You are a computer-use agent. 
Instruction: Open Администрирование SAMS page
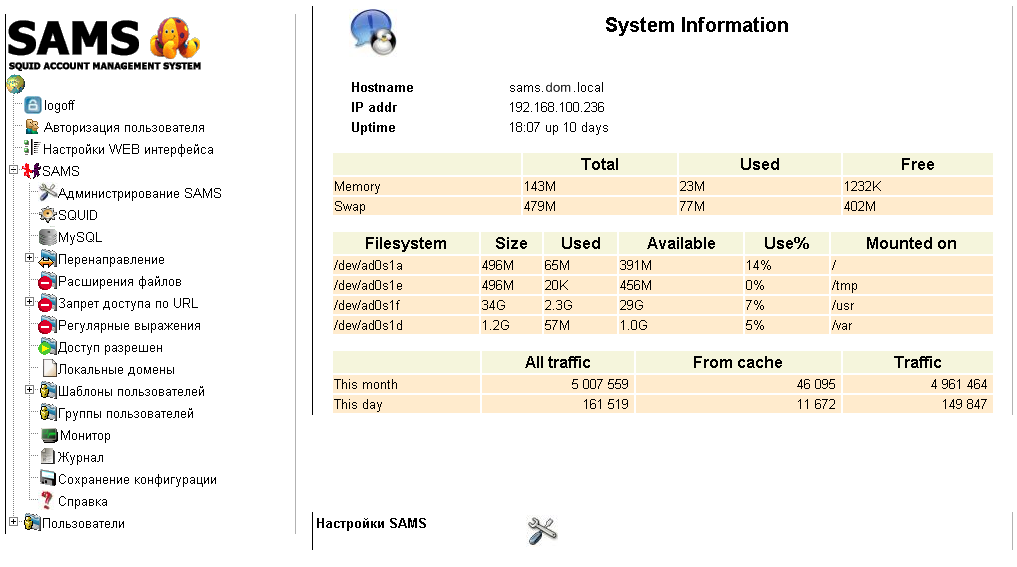point(139,193)
